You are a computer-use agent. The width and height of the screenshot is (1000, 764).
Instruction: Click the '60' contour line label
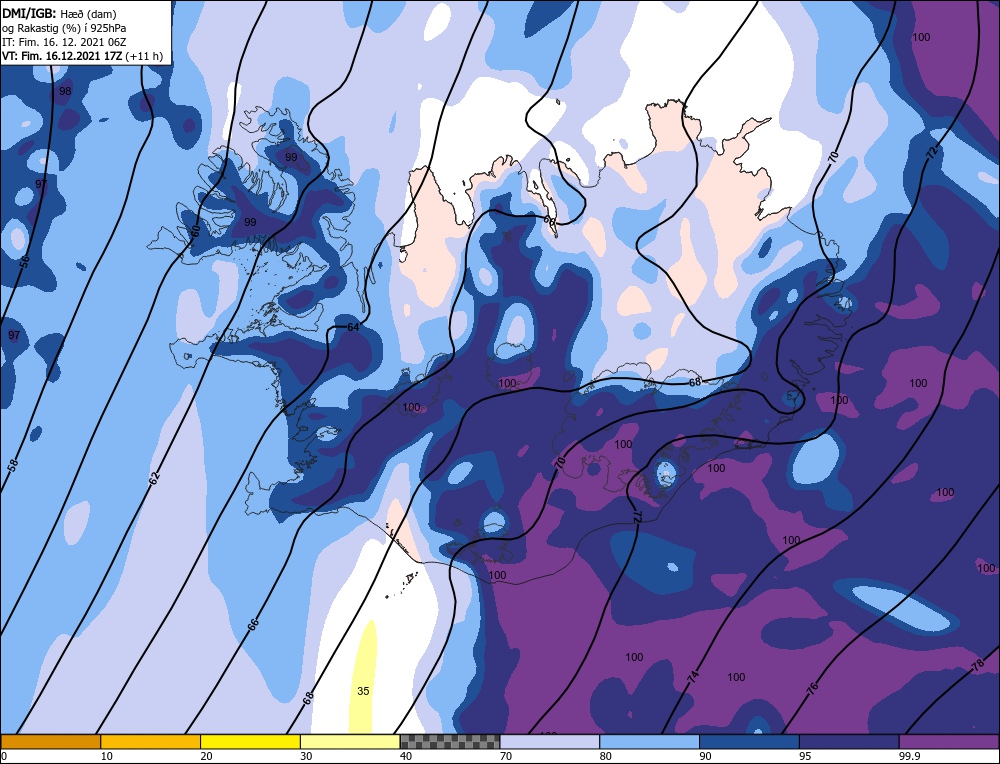coord(195,231)
